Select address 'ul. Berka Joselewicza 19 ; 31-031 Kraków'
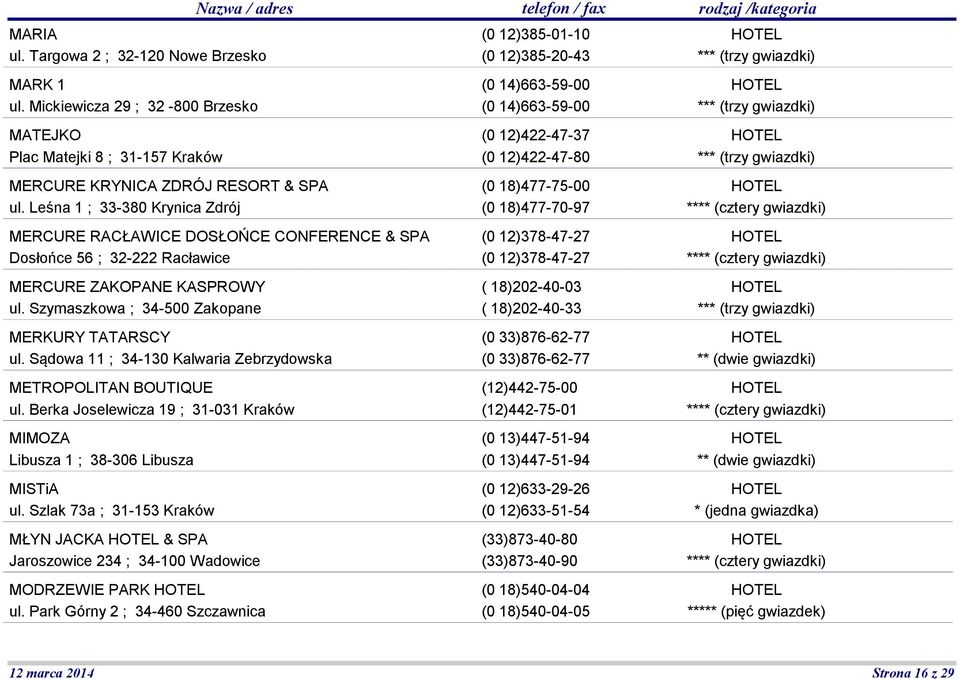This screenshot has height=679, width=960. click(x=152, y=410)
